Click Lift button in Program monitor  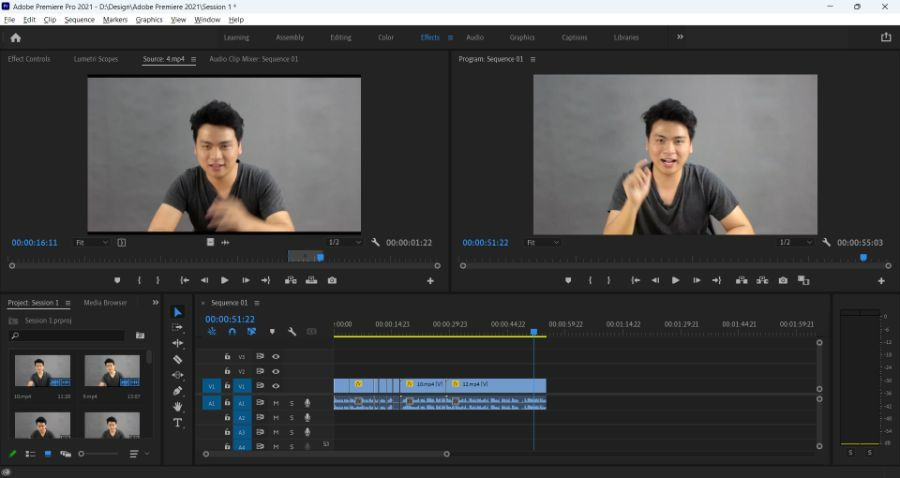tap(742, 281)
